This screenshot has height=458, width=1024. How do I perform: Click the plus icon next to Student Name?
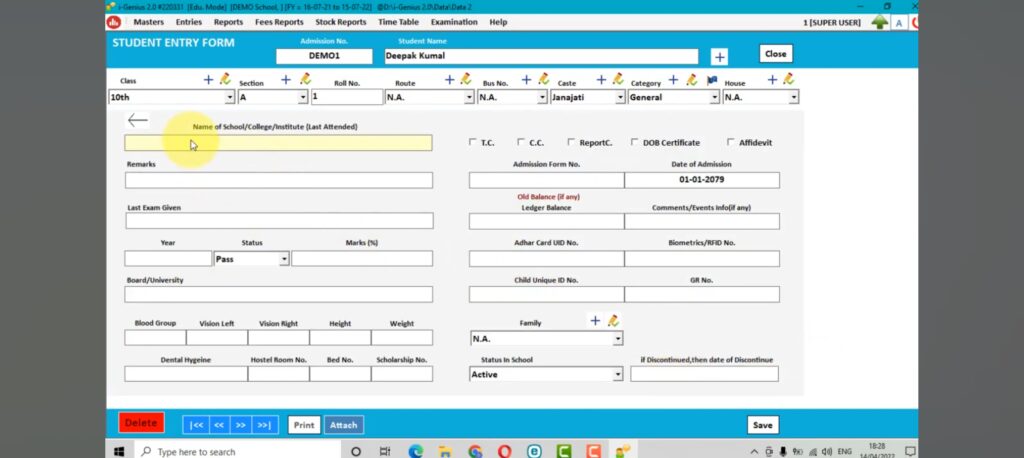(719, 57)
